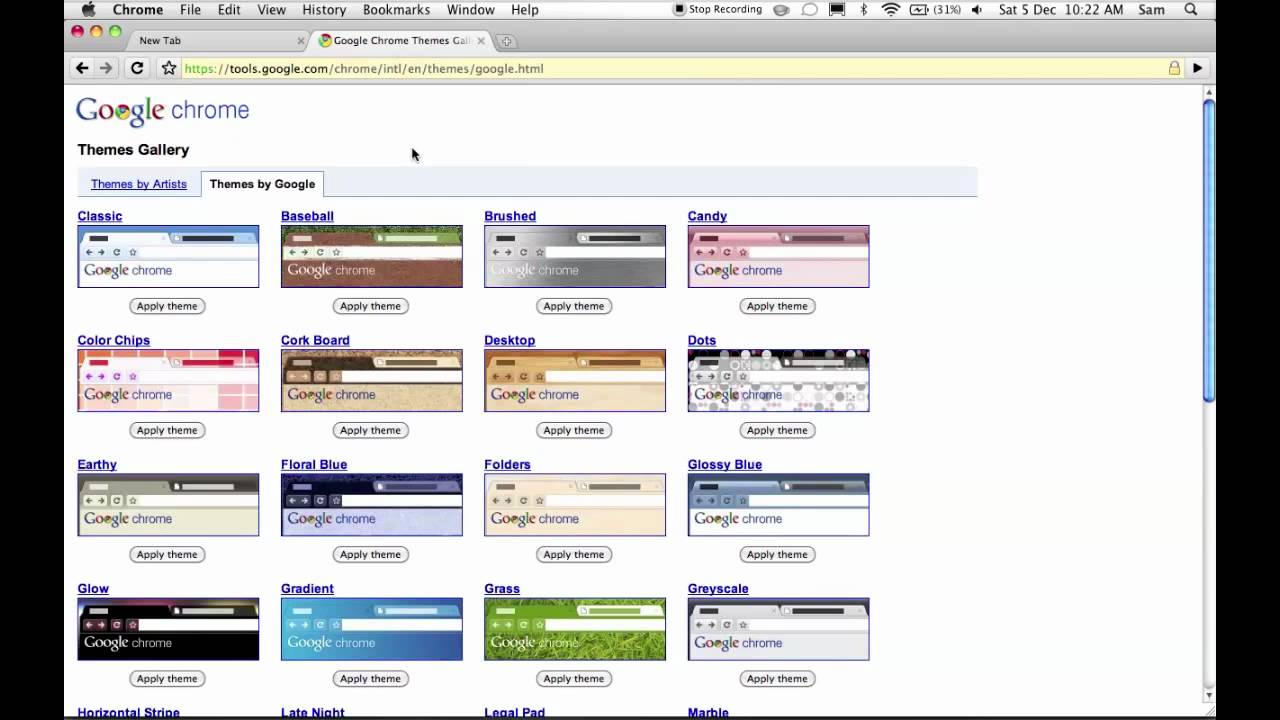Click the battery status indicator (31%)
Viewport: 1280px width, 720px height.
click(935, 10)
